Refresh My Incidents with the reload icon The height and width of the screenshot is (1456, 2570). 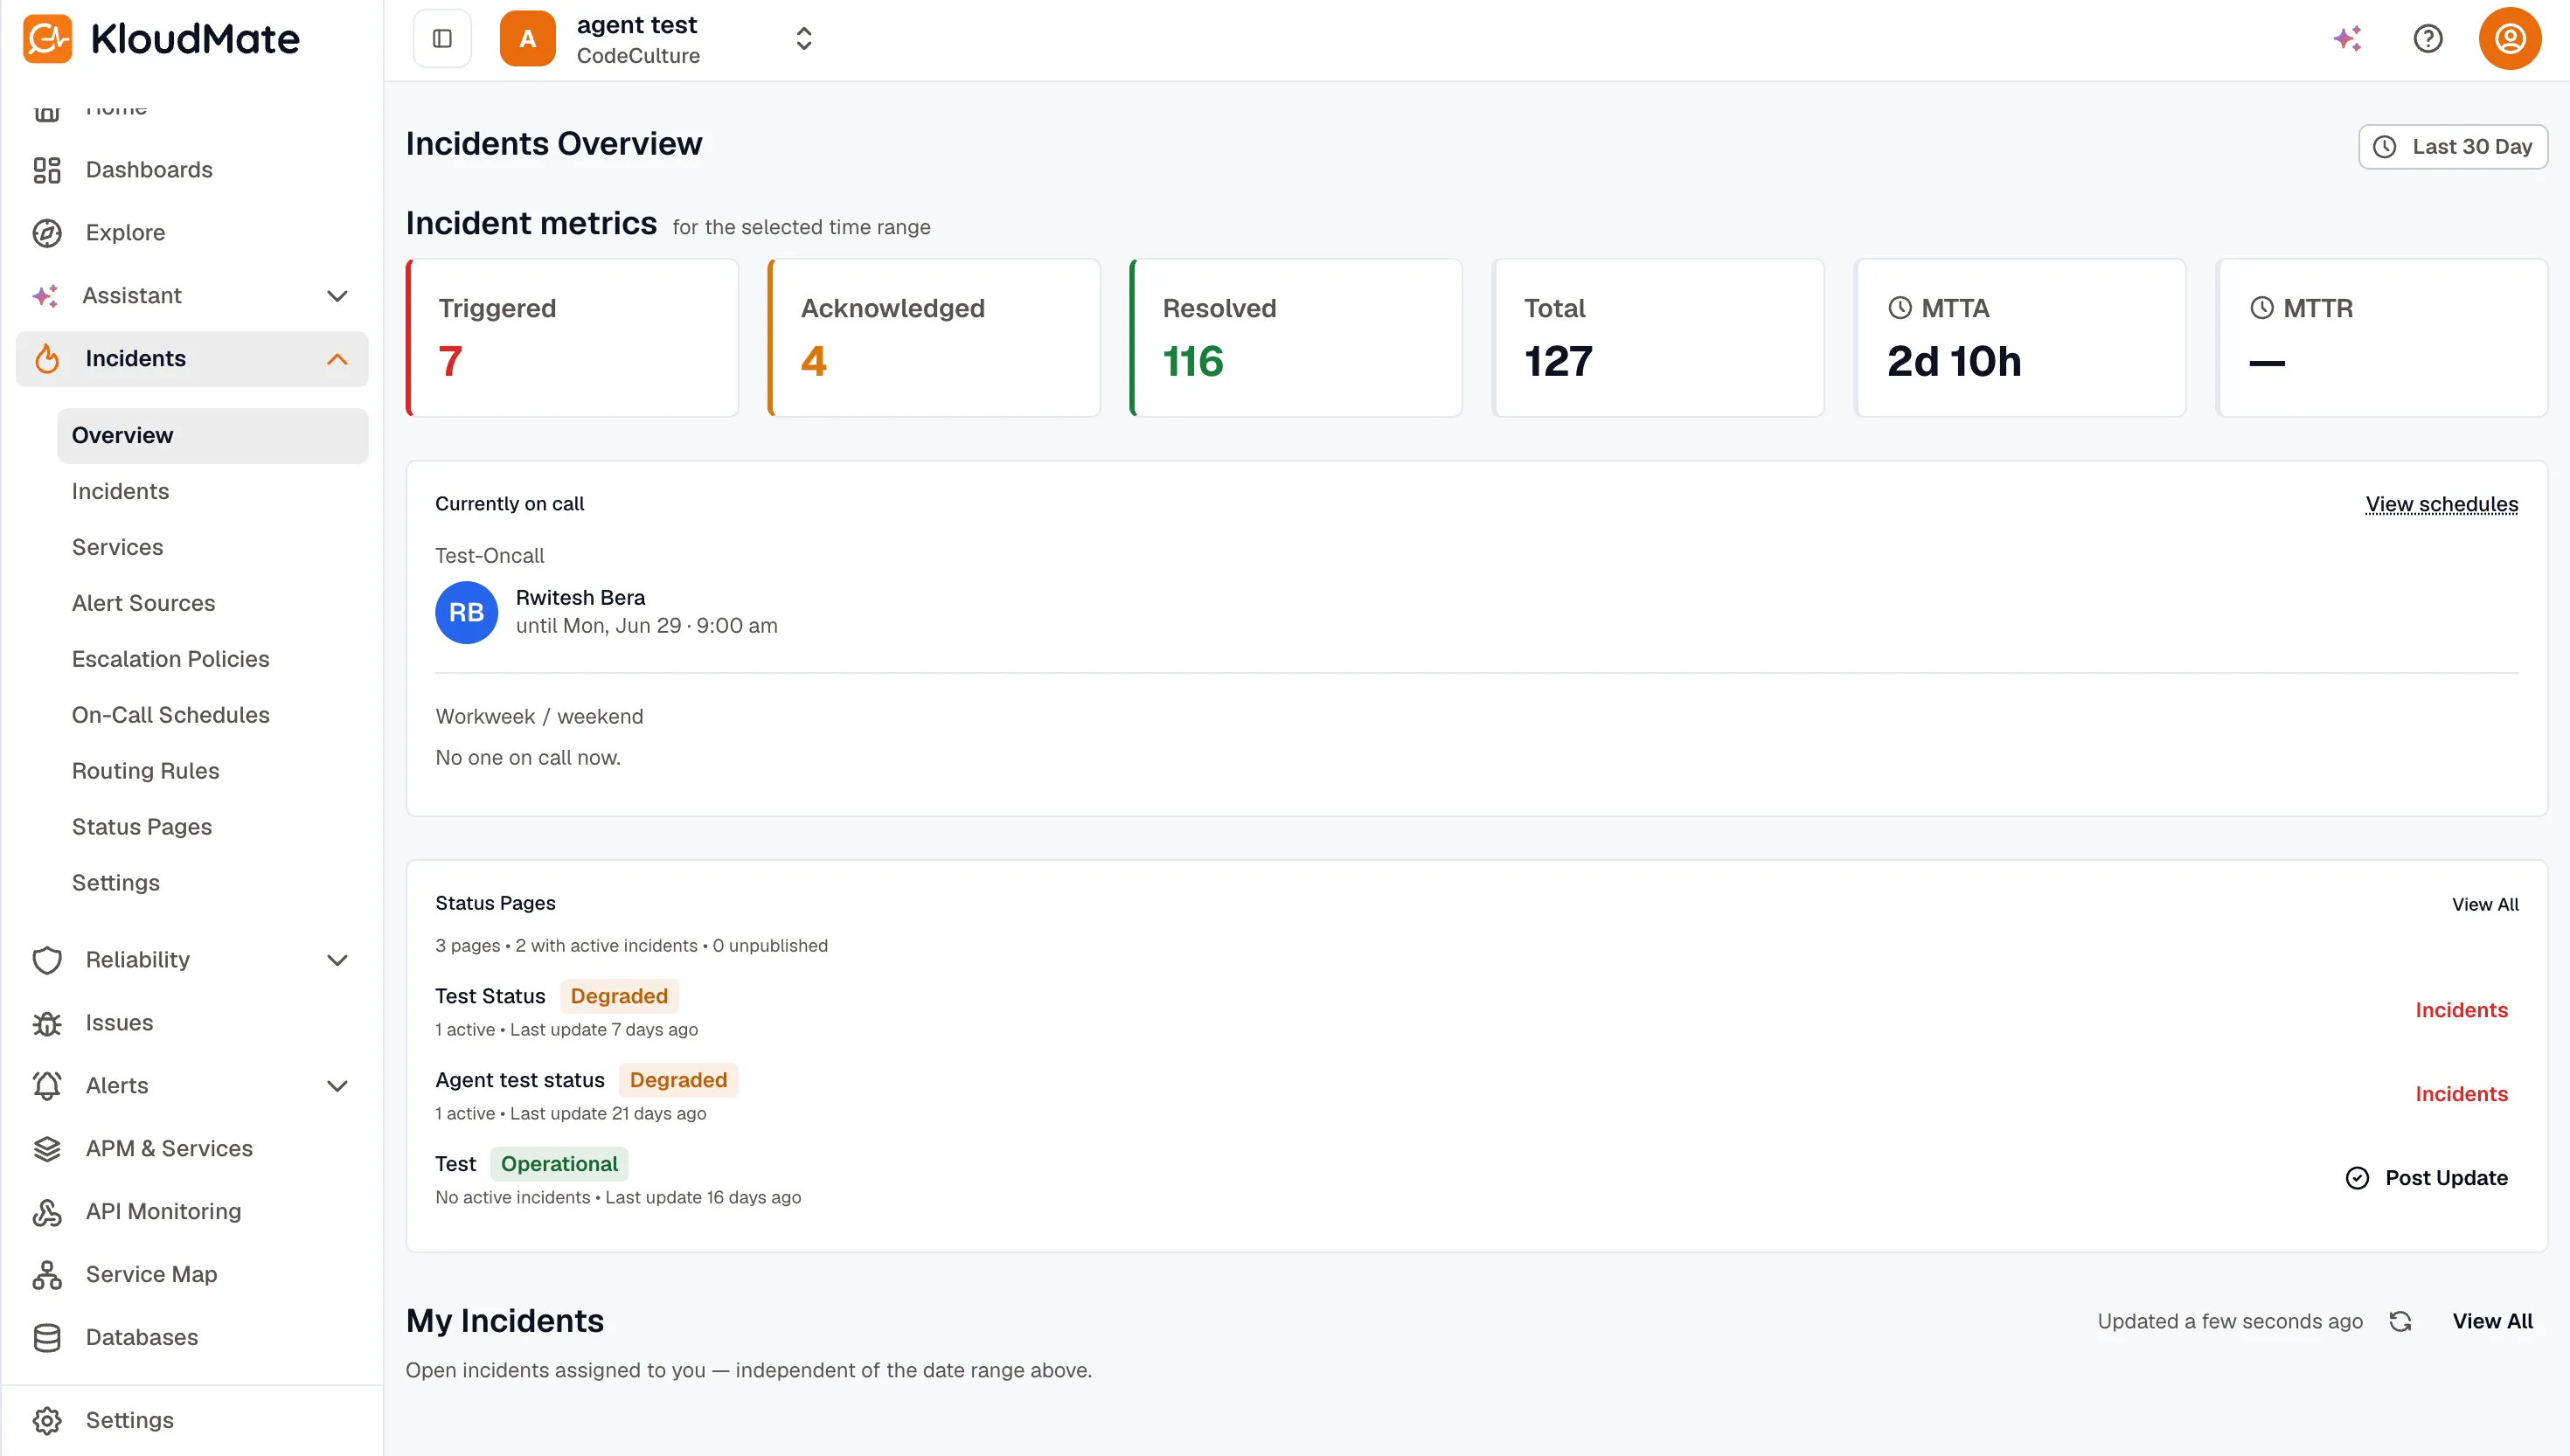(x=2400, y=1322)
